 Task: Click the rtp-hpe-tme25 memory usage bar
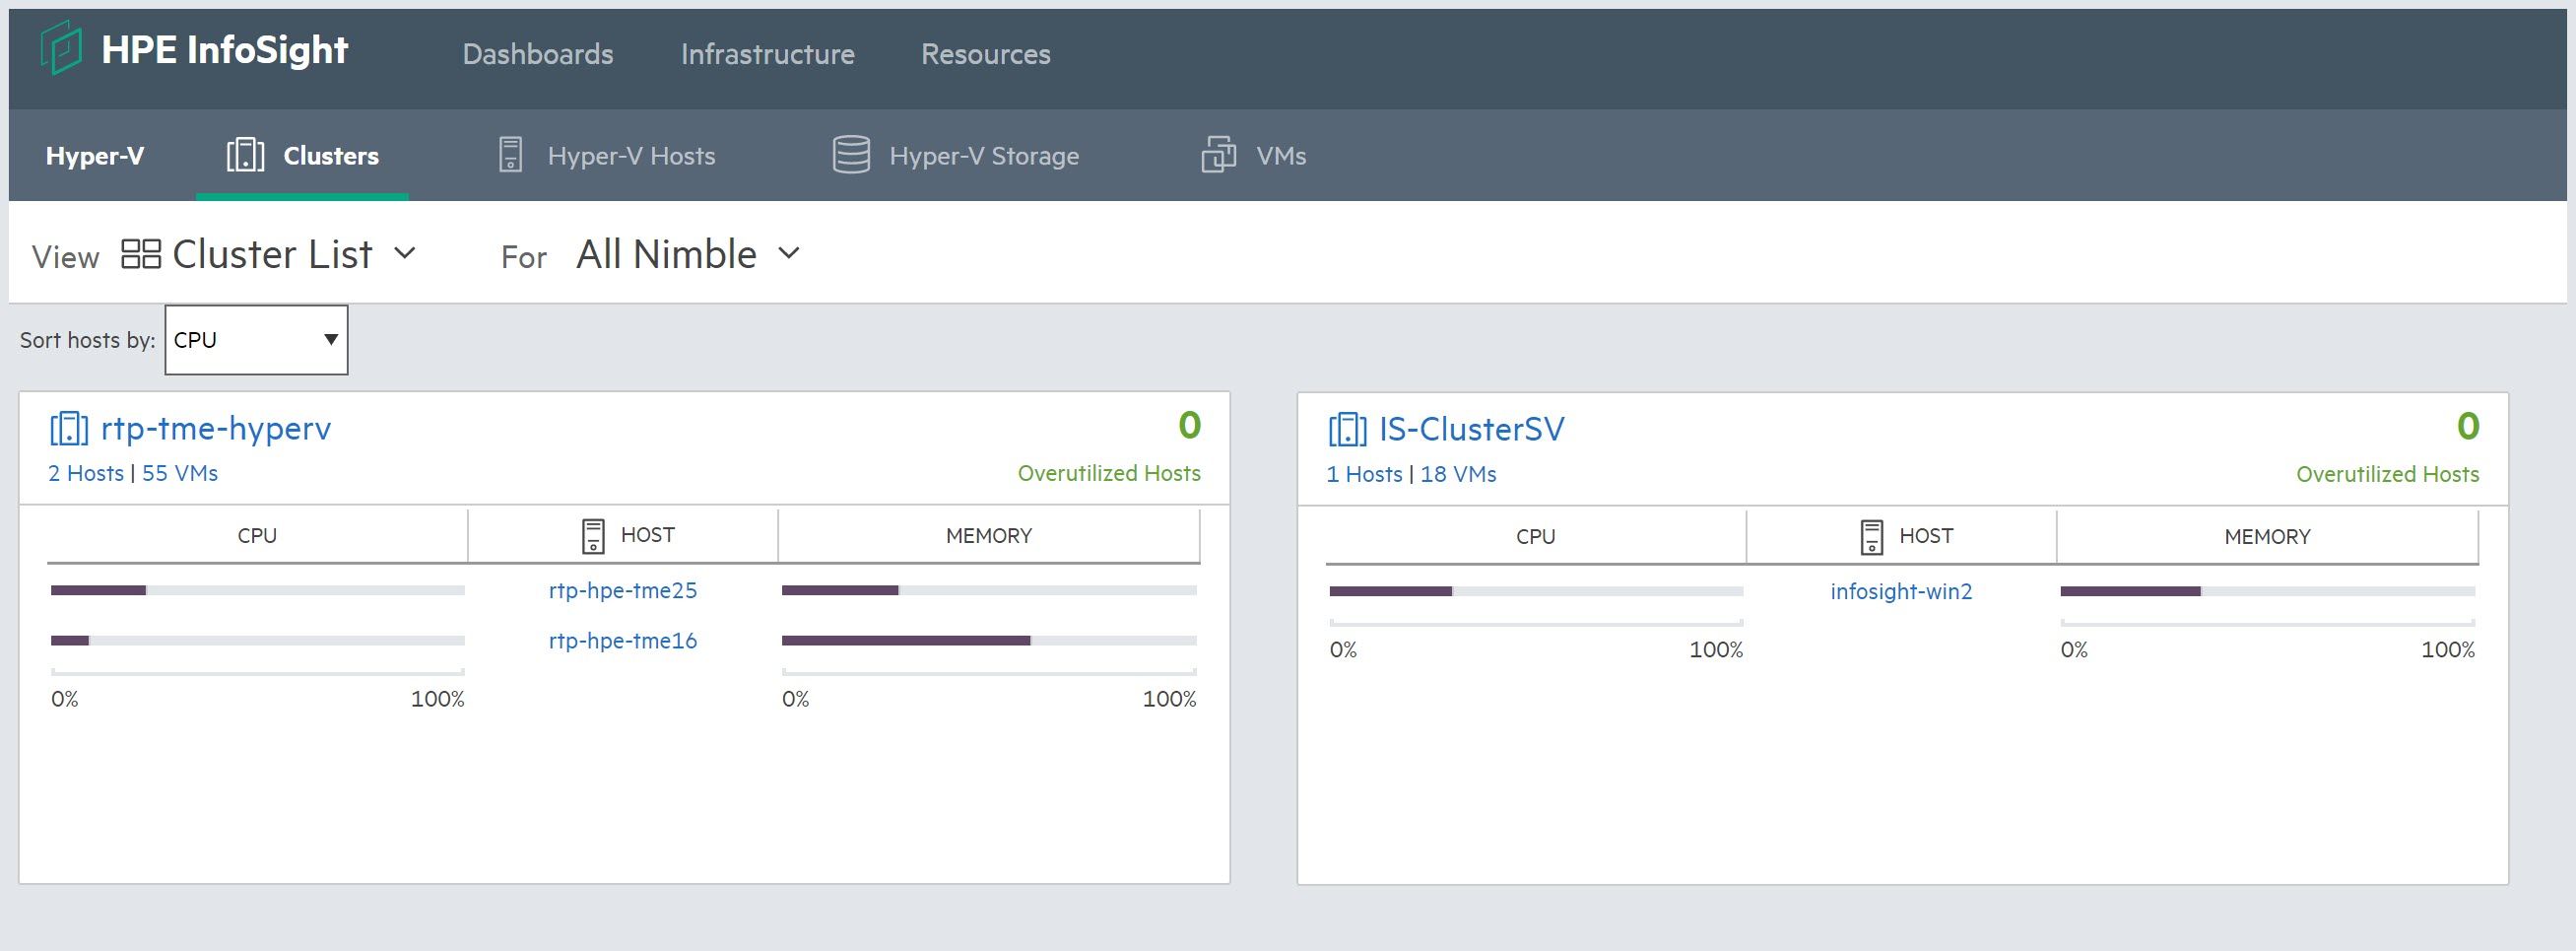tap(989, 590)
